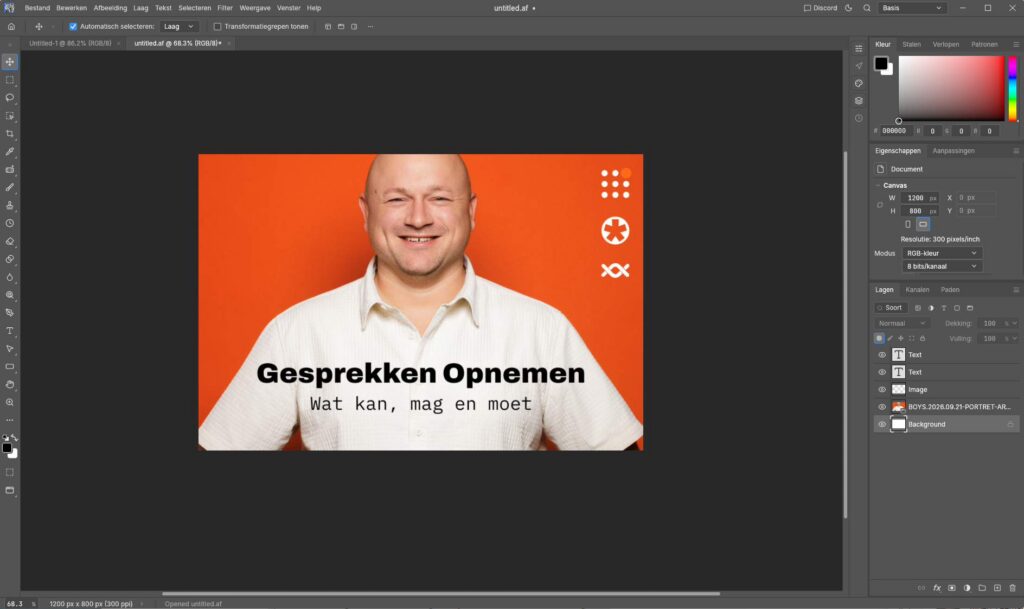Viewport: 1024px width, 609px height.
Task: Select the Zoom tool in the toolbar
Action: point(10,403)
